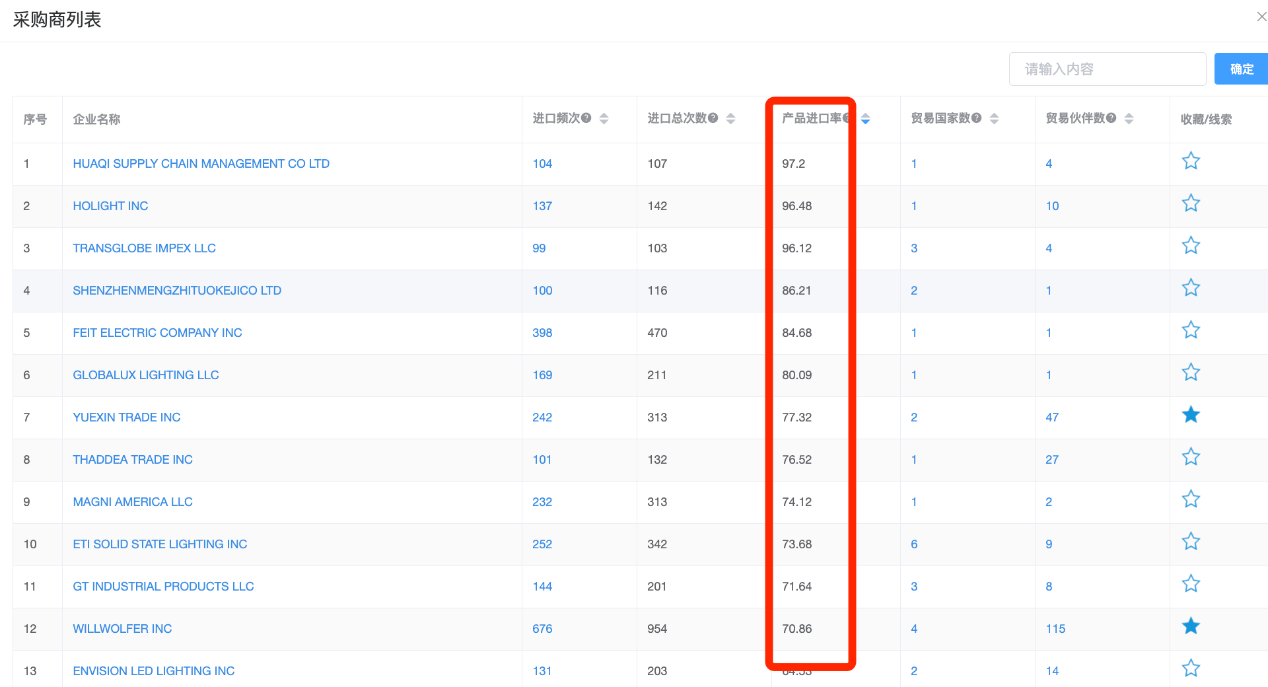Favorite FEIT ELECTRIC COMPANY INC star
Image resolution: width=1268 pixels, height=687 pixels.
pyautogui.click(x=1190, y=330)
